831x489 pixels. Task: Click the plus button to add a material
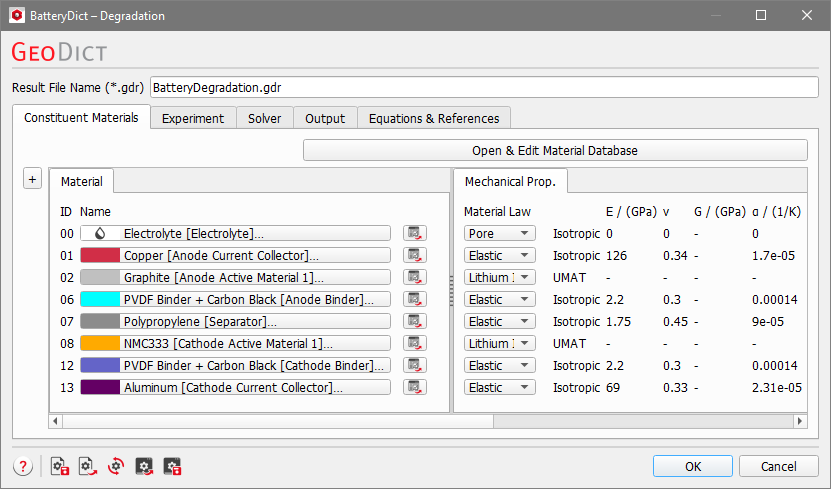tap(32, 179)
